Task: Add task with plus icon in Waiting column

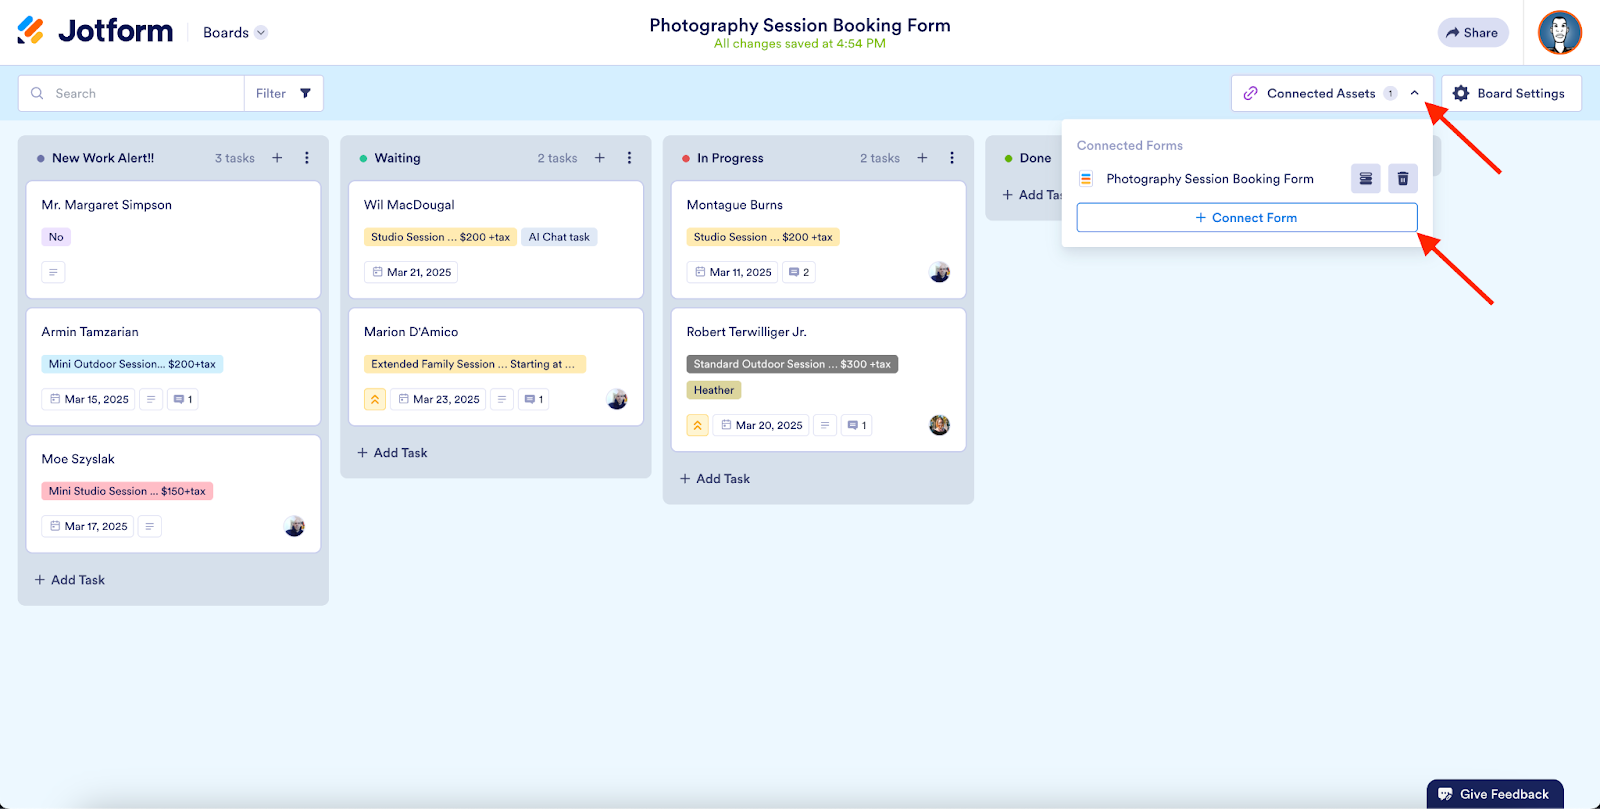Action: click(x=600, y=158)
